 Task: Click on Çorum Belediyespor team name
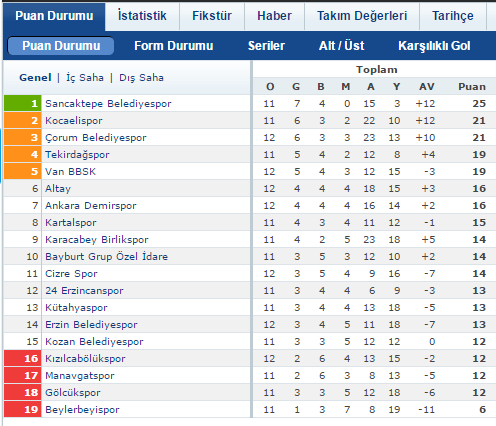coord(96,138)
